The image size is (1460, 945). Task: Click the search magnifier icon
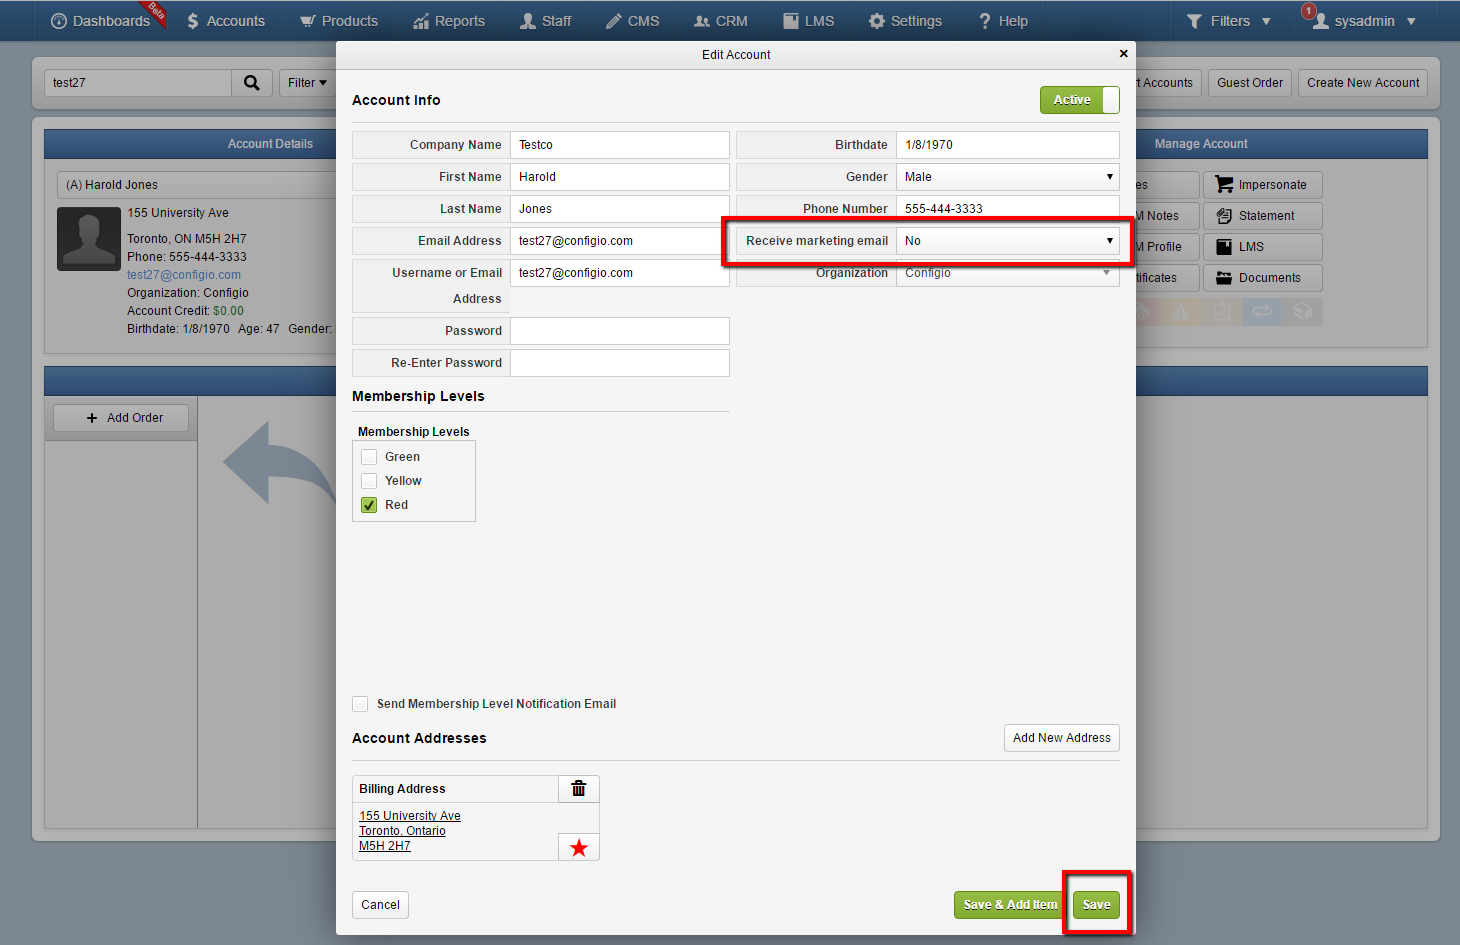pos(252,83)
